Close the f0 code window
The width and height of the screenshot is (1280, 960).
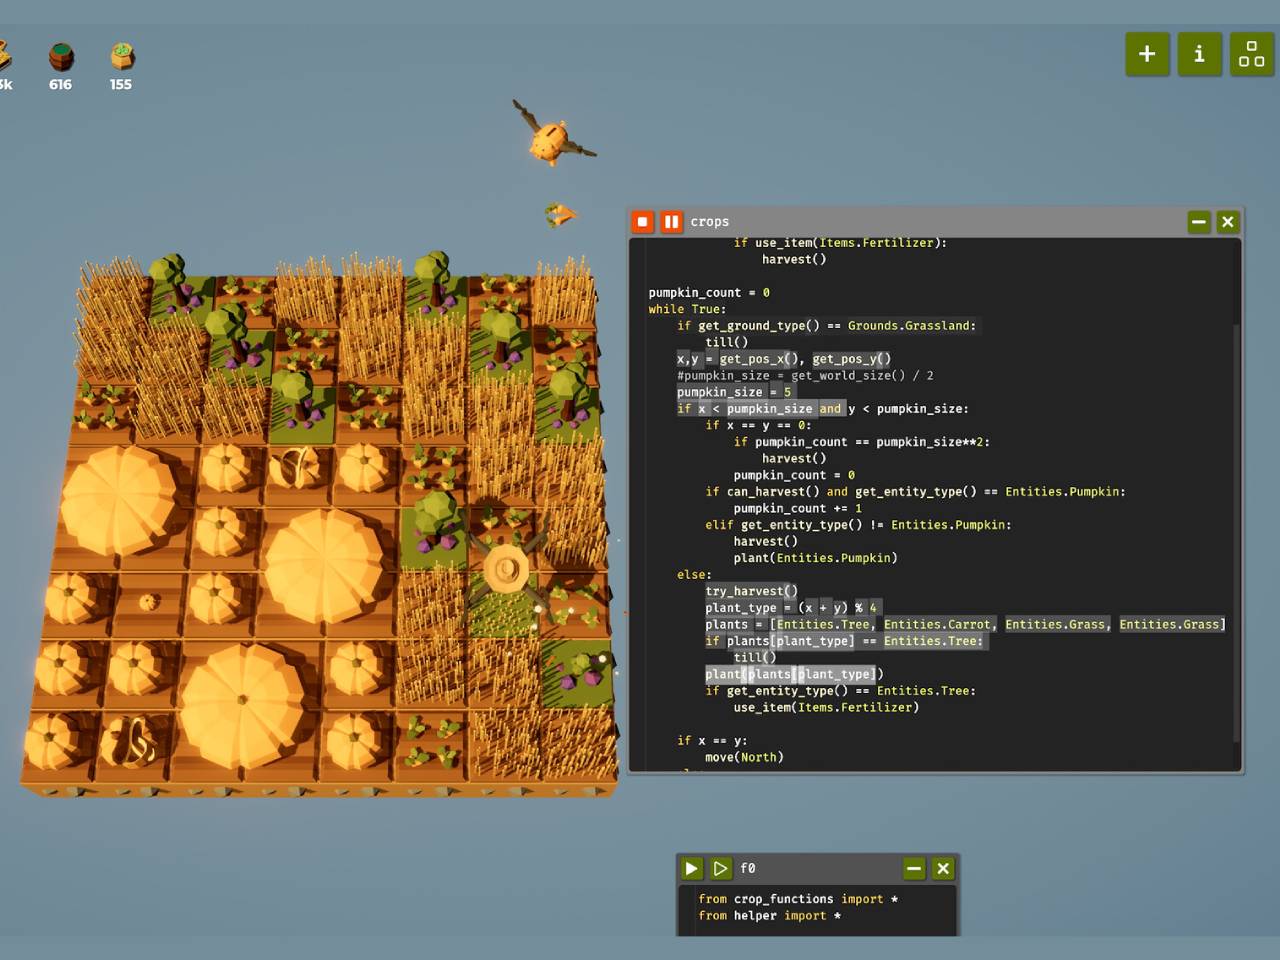coord(943,868)
